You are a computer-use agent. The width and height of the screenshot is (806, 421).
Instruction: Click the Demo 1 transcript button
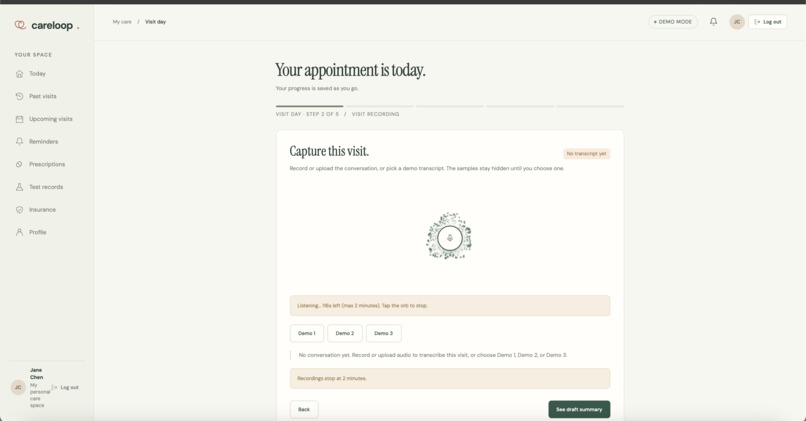point(307,333)
